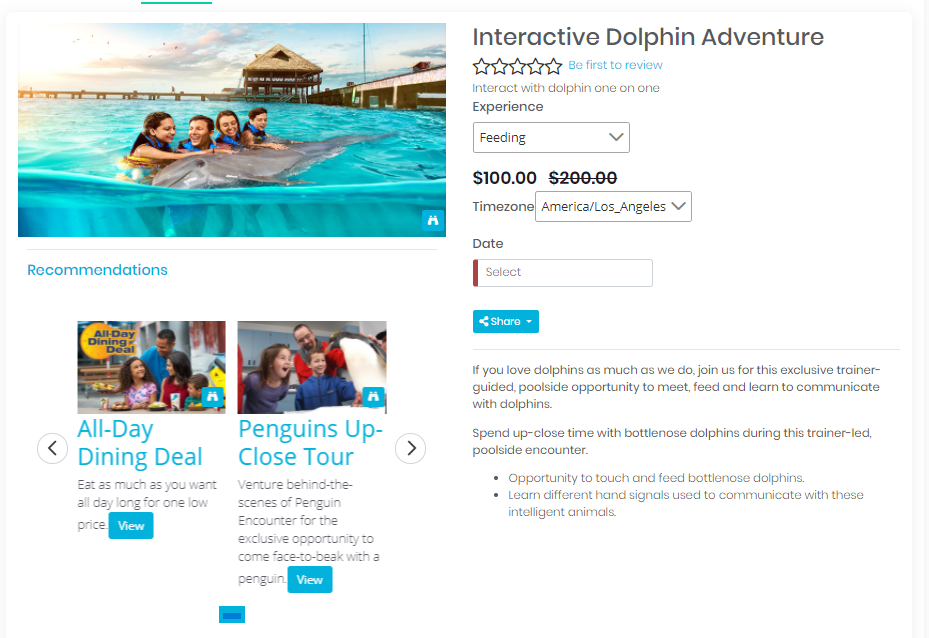The height and width of the screenshot is (638, 929).
Task: Click binoculars icon on the Penguins tour image
Action: (373, 396)
